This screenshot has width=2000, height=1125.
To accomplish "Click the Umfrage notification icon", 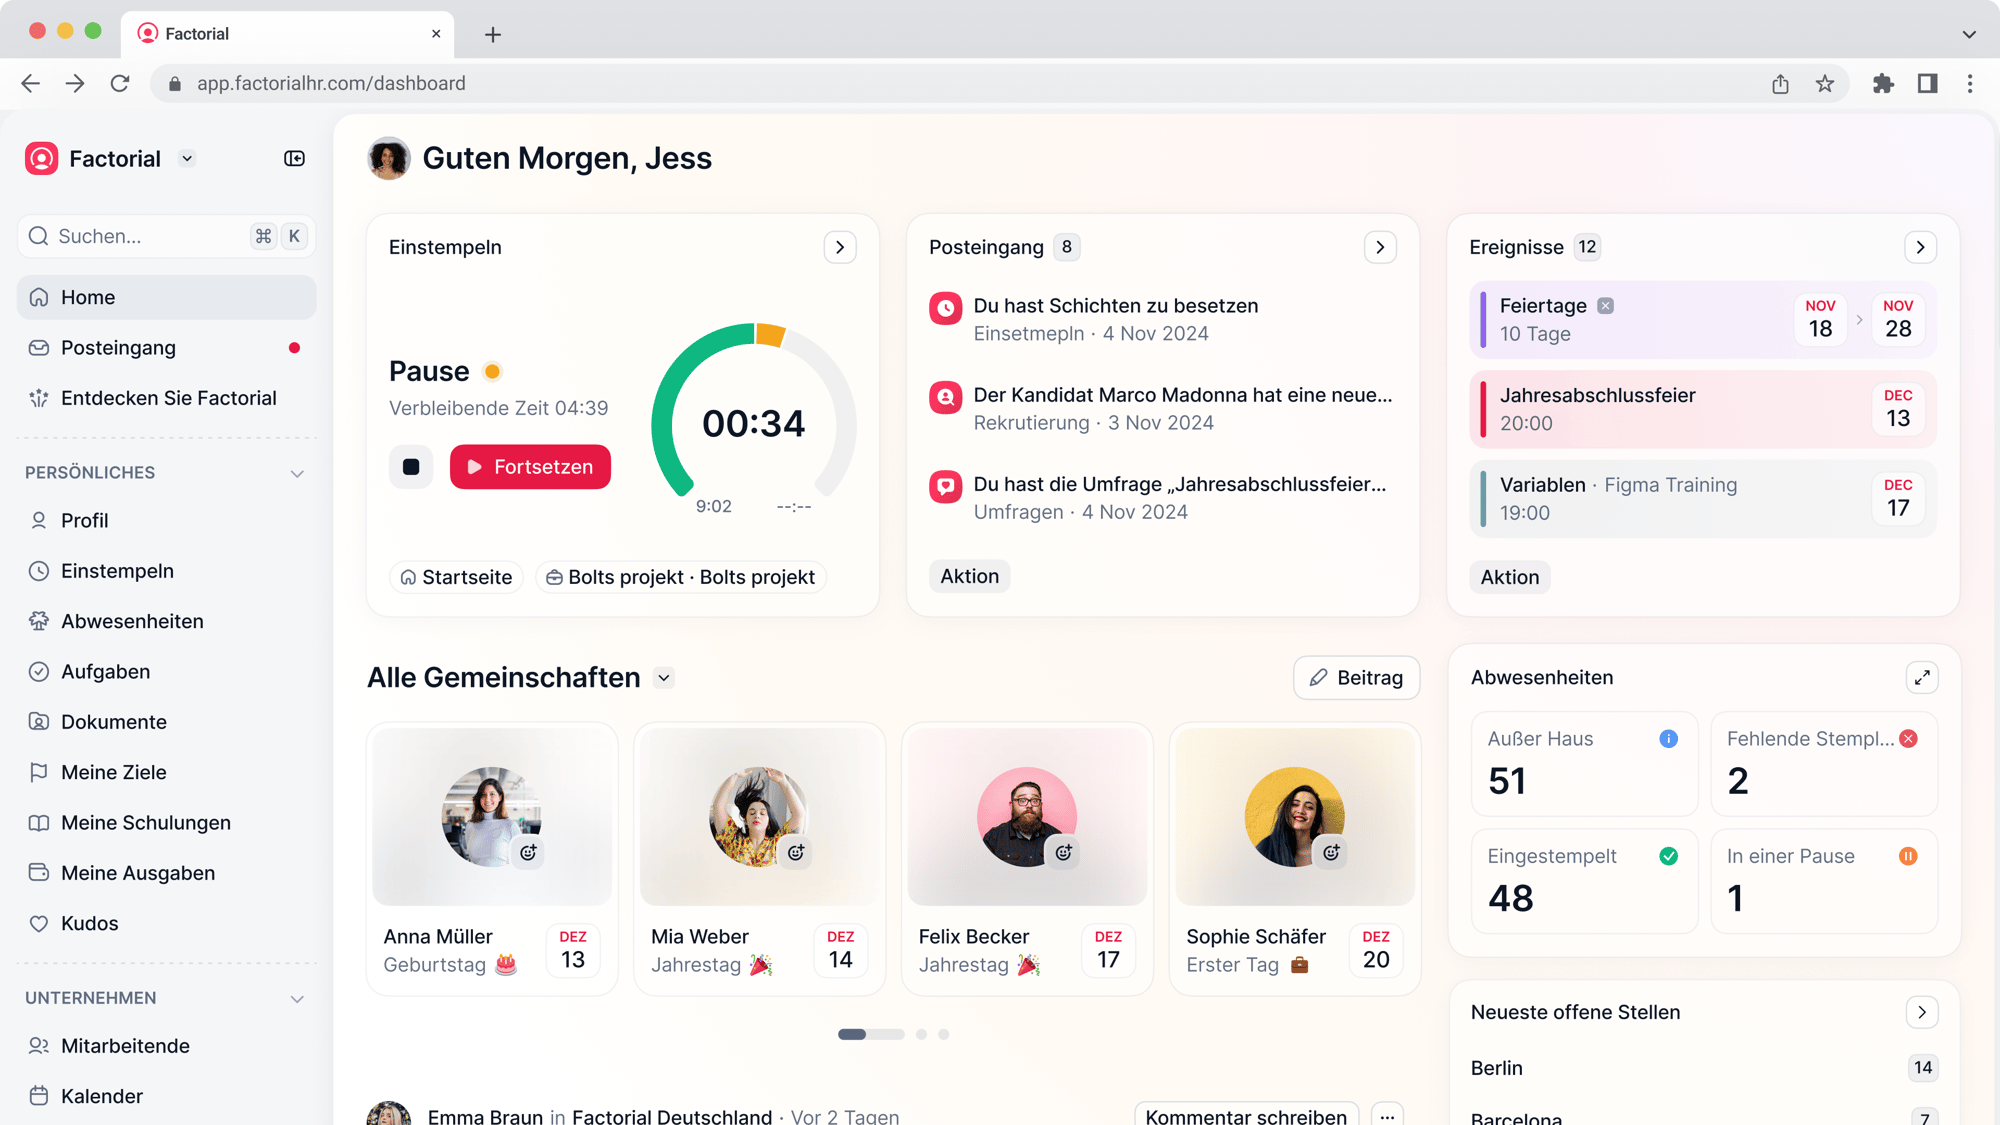I will click(945, 486).
